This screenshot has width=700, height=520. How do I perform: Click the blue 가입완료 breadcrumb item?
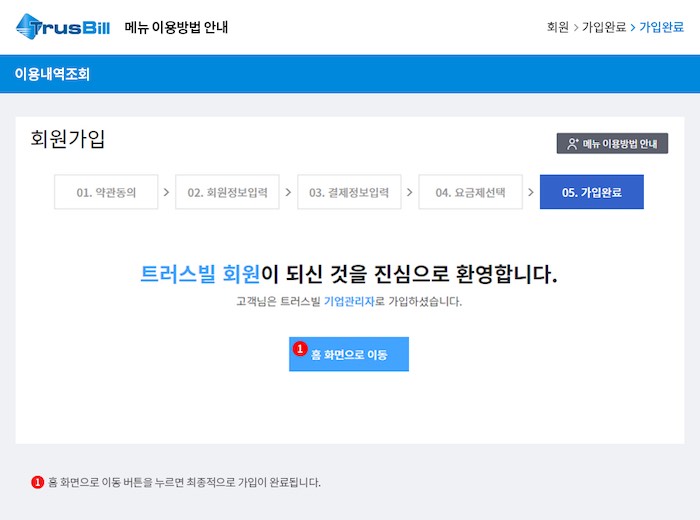coord(661,27)
